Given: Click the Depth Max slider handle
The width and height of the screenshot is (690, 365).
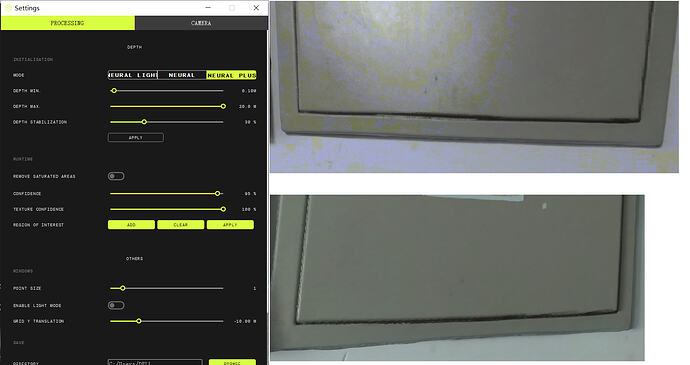Looking at the screenshot, I should [x=223, y=106].
